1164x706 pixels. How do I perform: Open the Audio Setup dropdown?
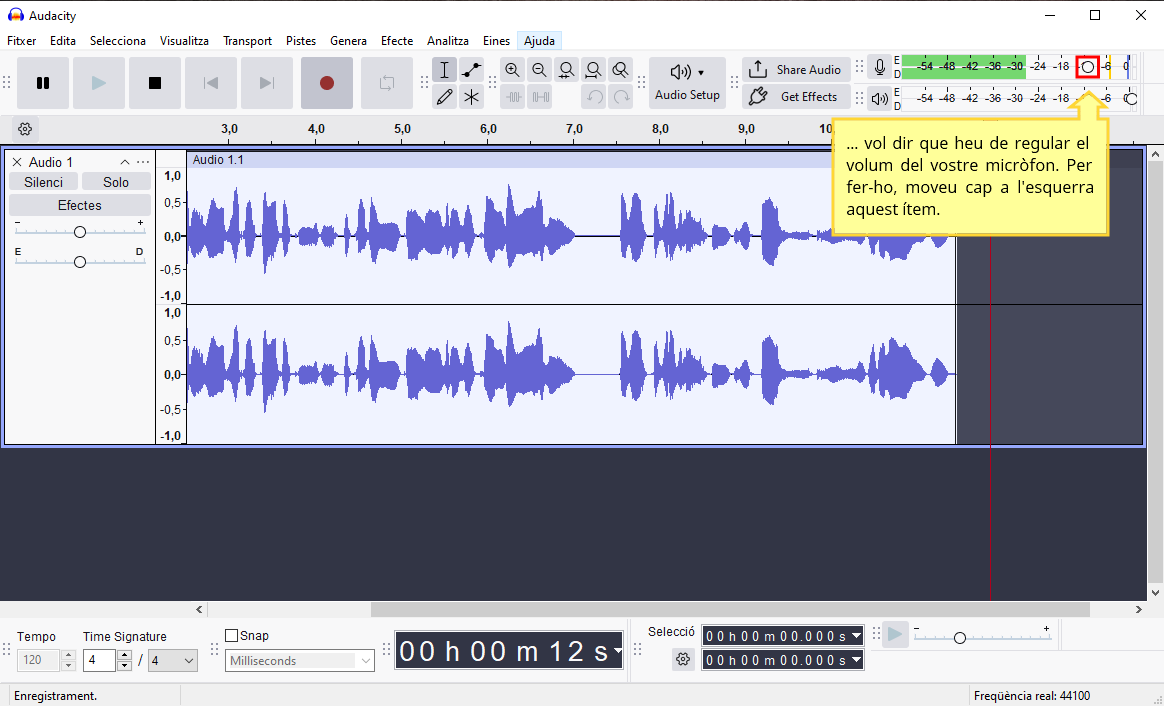(x=687, y=83)
